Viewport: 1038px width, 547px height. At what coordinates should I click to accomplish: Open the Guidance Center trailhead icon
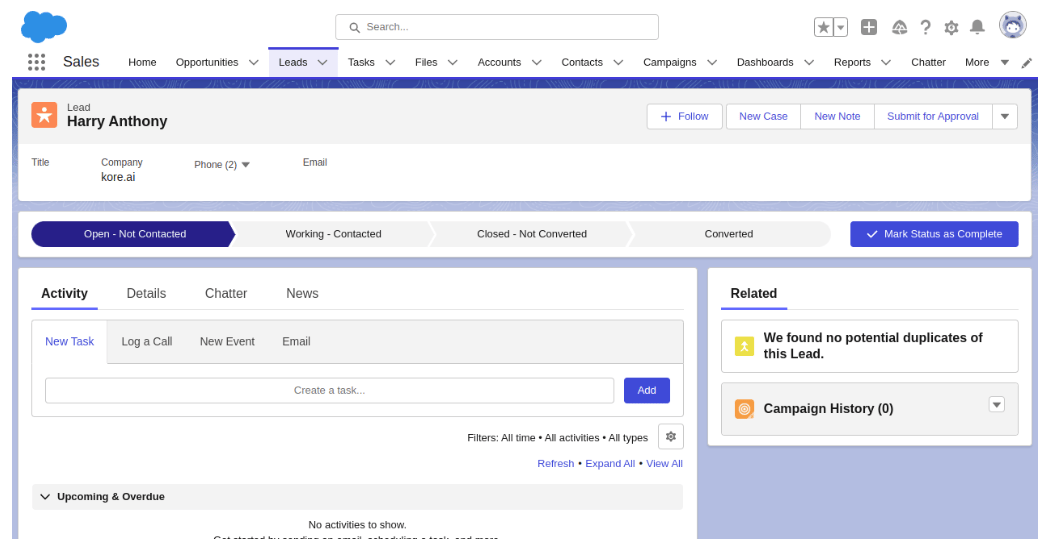[899, 27]
